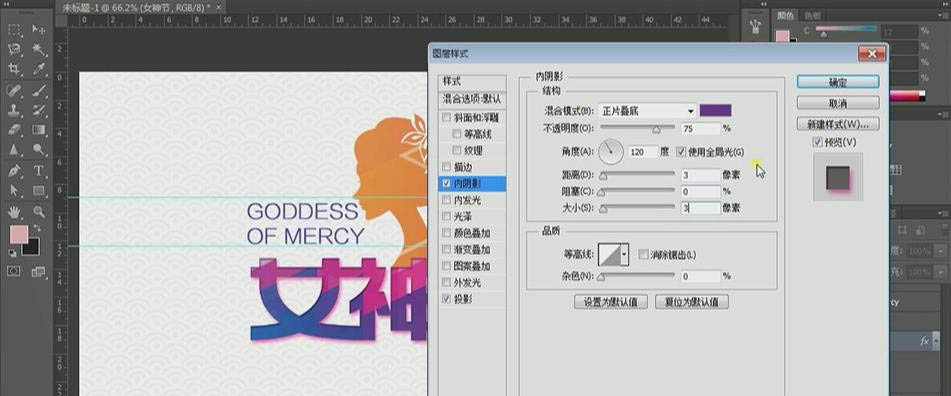Click the 不透明度 opacity slider track
This screenshot has width=951, height=396.
[x=637, y=128]
